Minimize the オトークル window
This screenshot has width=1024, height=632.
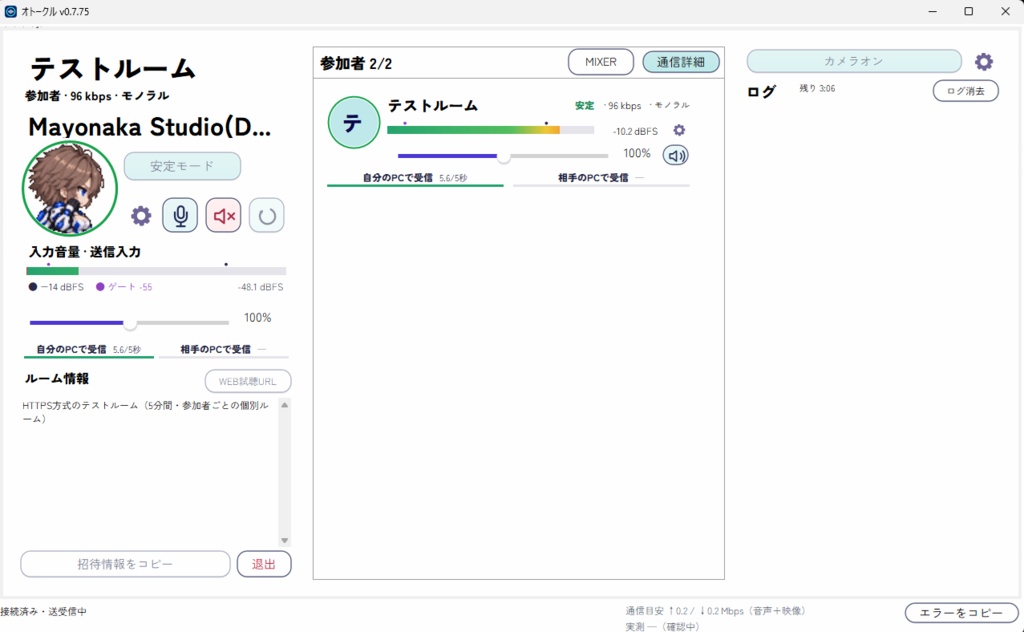click(933, 11)
